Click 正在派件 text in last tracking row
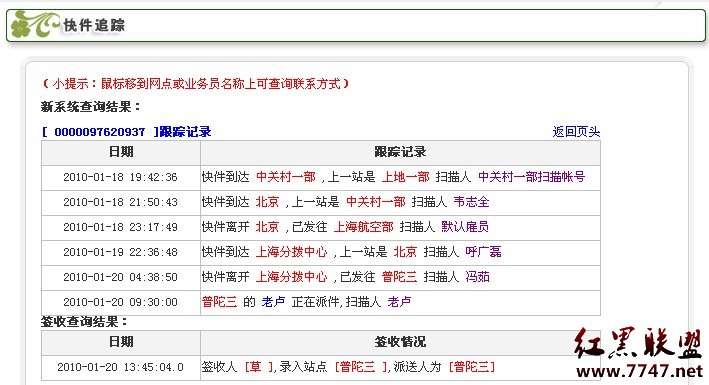 click(x=315, y=302)
